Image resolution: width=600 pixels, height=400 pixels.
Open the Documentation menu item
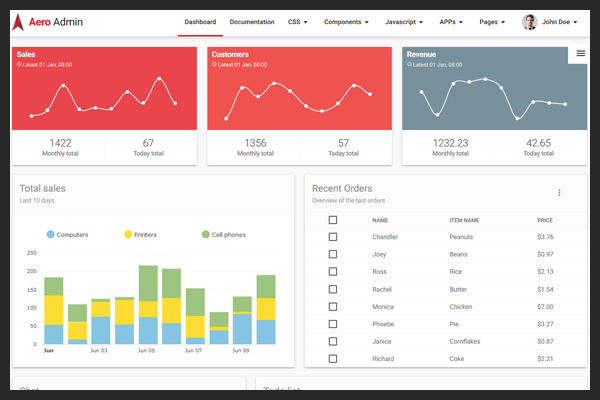click(x=252, y=22)
